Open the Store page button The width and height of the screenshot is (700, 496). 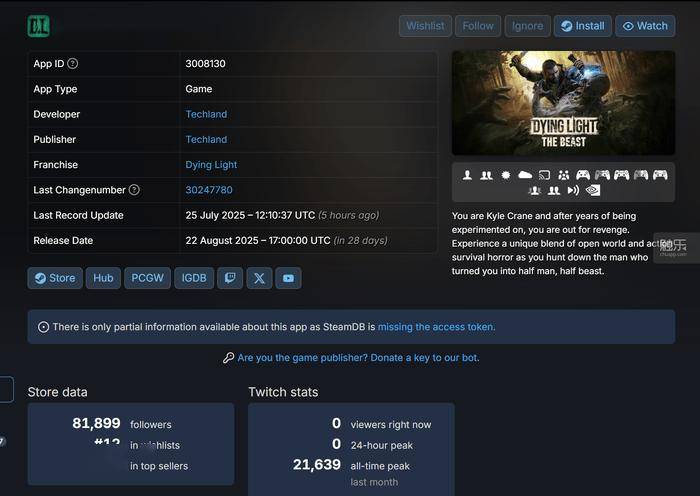coord(55,278)
